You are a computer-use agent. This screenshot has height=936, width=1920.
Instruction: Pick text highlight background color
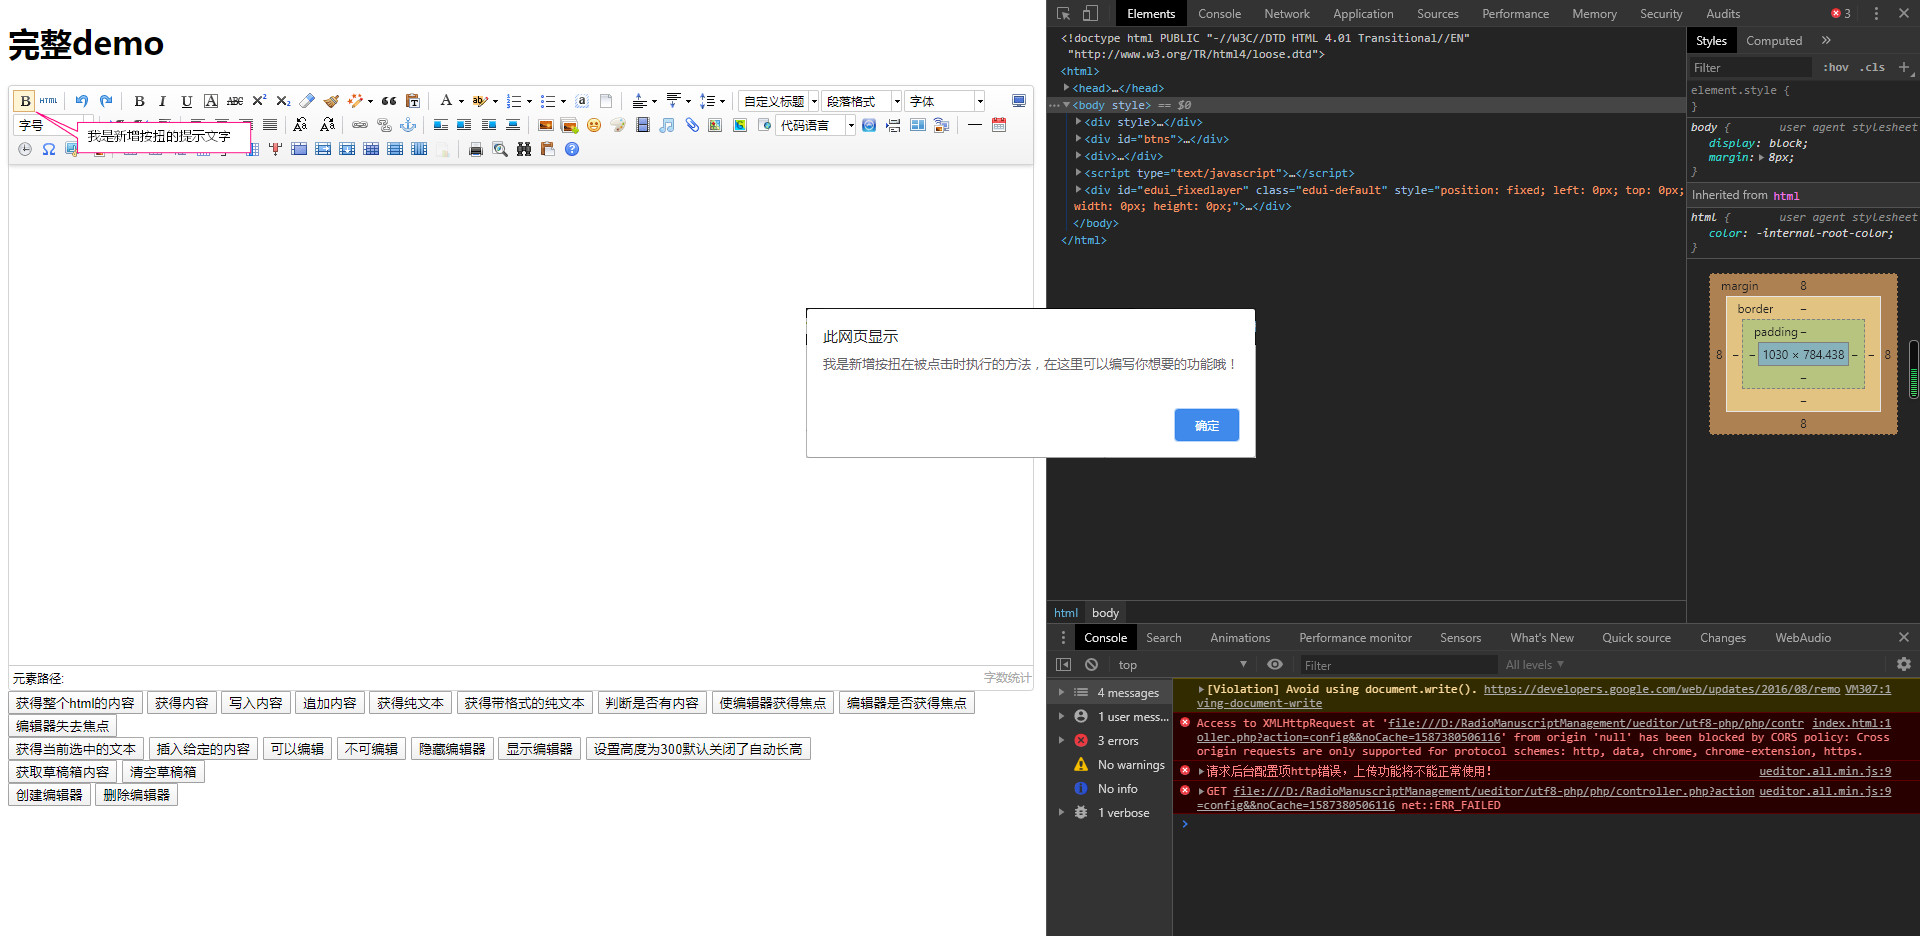tap(480, 101)
